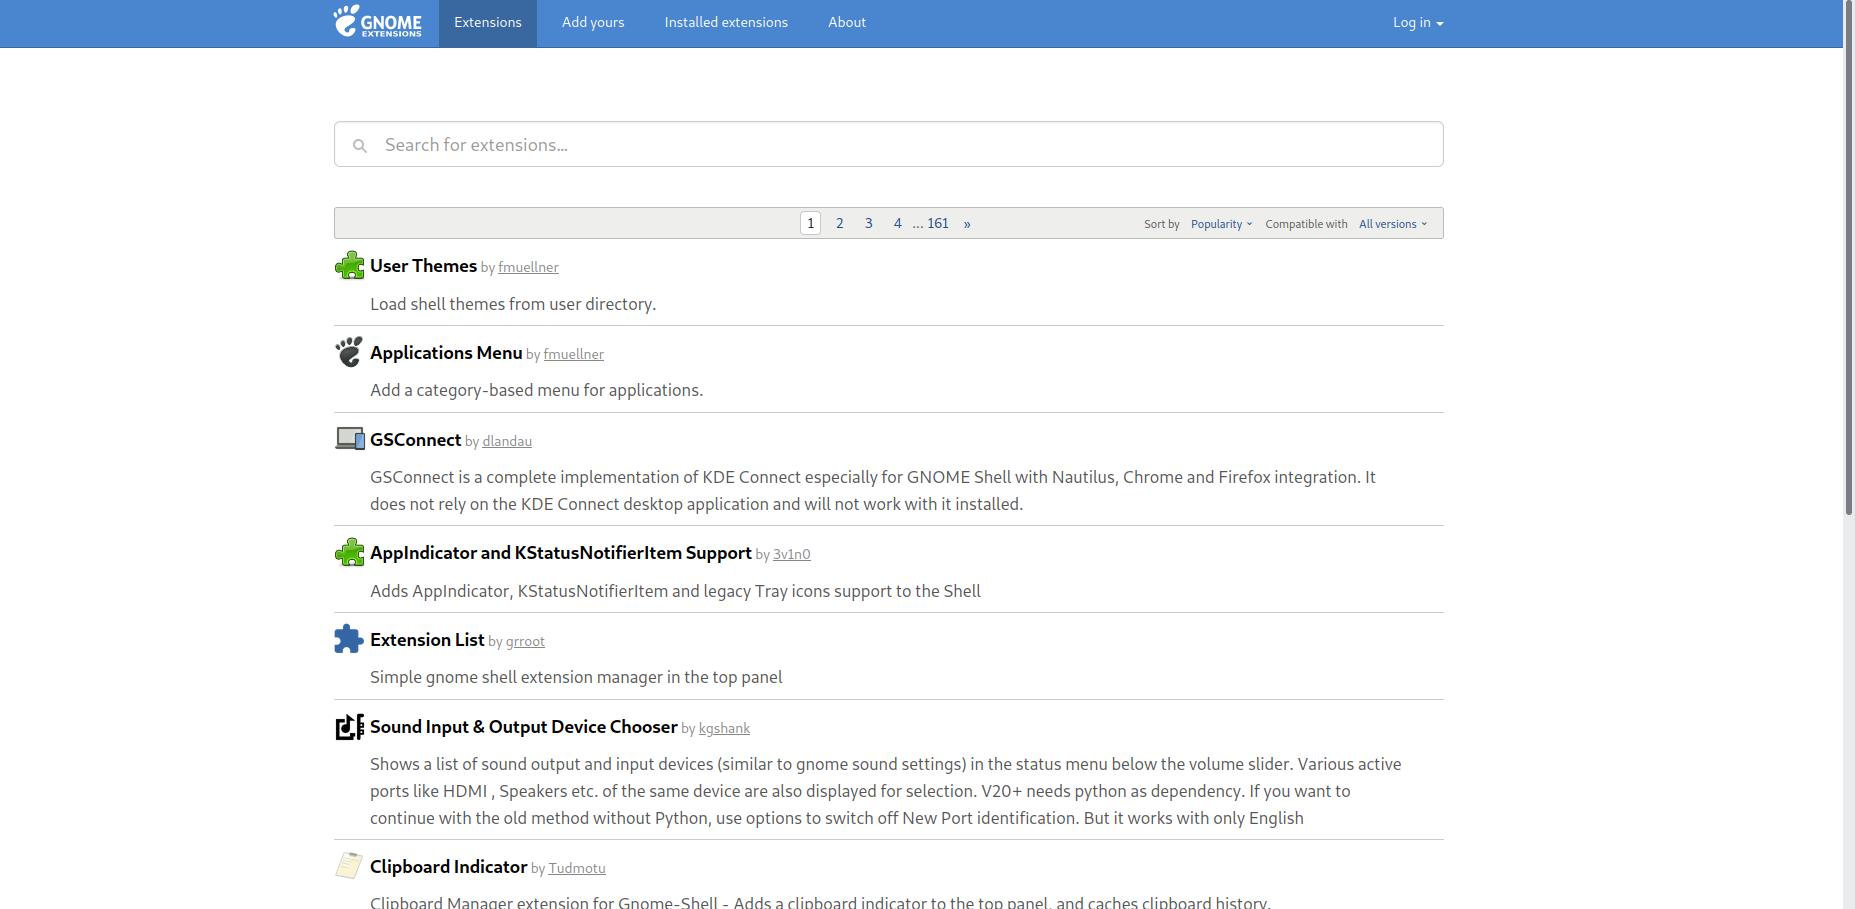Open the Extension List title
The image size is (1855, 909).
click(x=427, y=640)
